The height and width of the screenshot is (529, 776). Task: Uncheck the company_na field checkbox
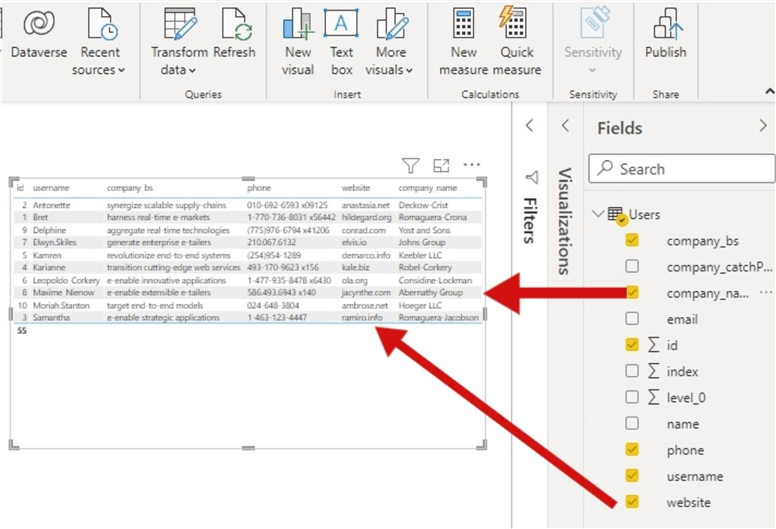point(632,292)
